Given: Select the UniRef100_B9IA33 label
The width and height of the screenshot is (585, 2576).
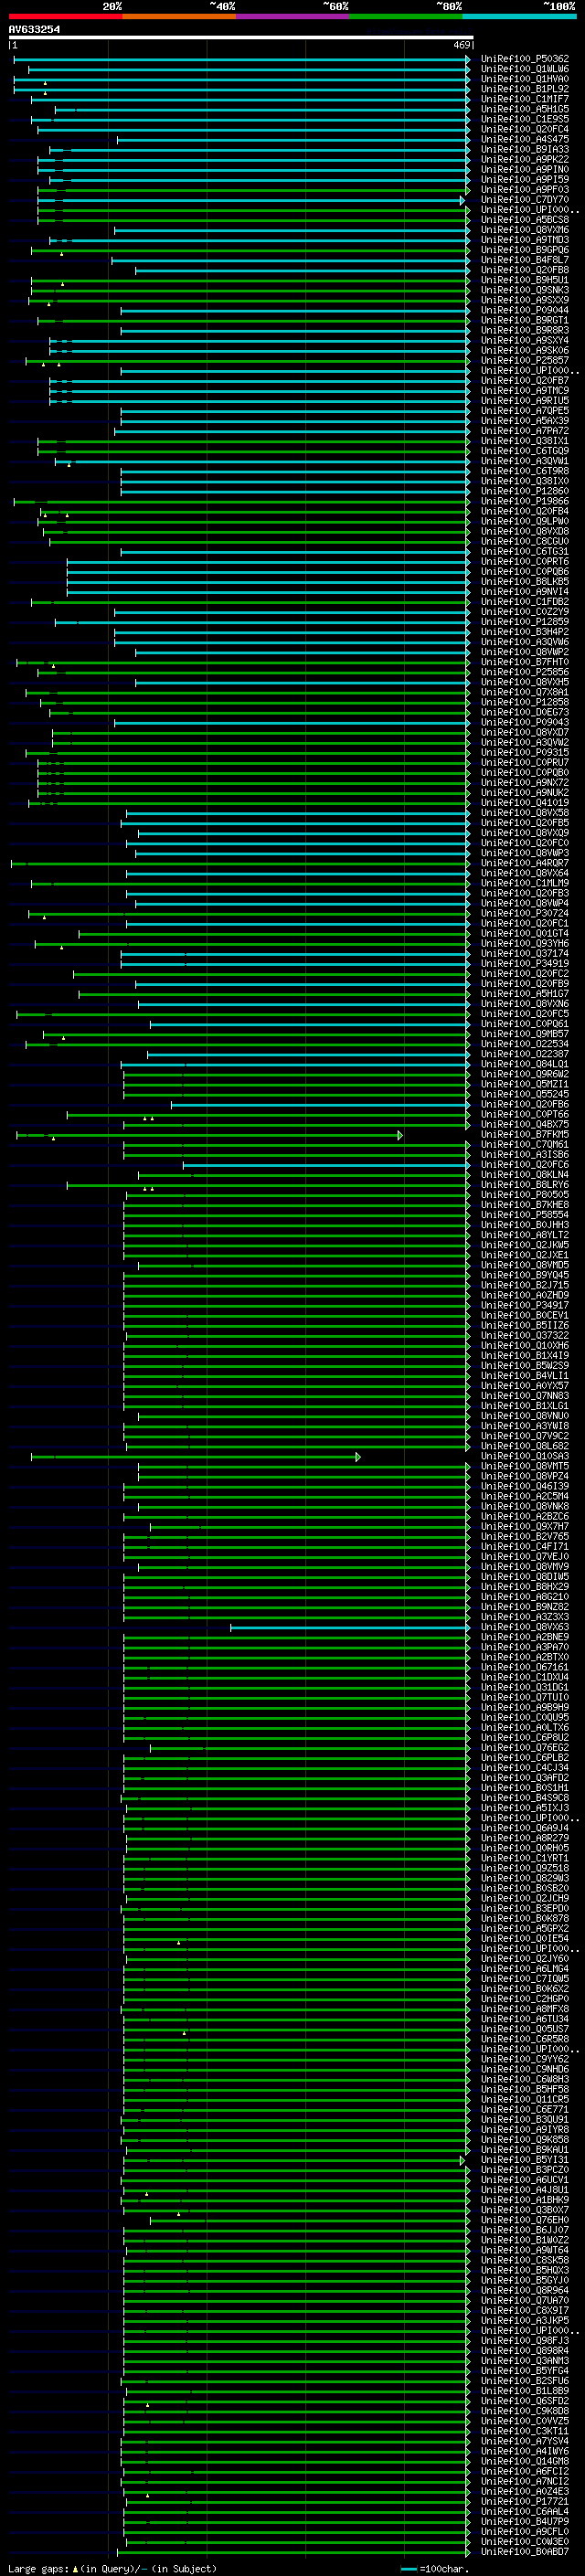Looking at the screenshot, I should pos(525,149).
